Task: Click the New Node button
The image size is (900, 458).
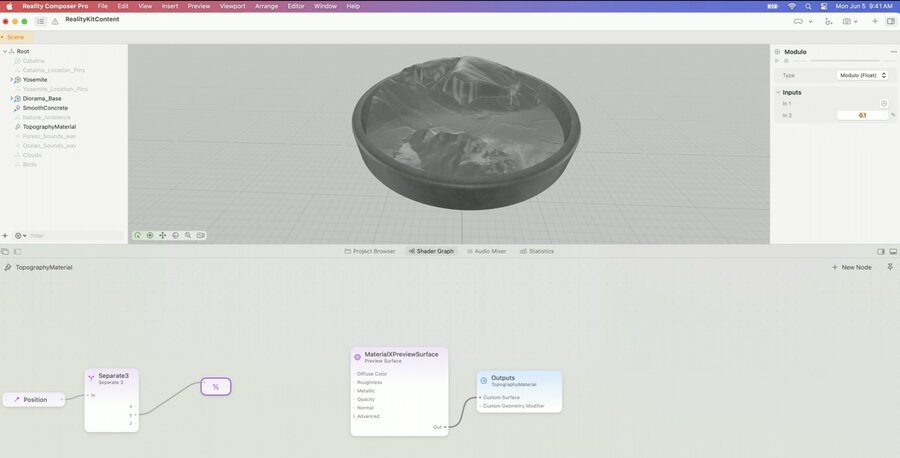Action: click(852, 267)
